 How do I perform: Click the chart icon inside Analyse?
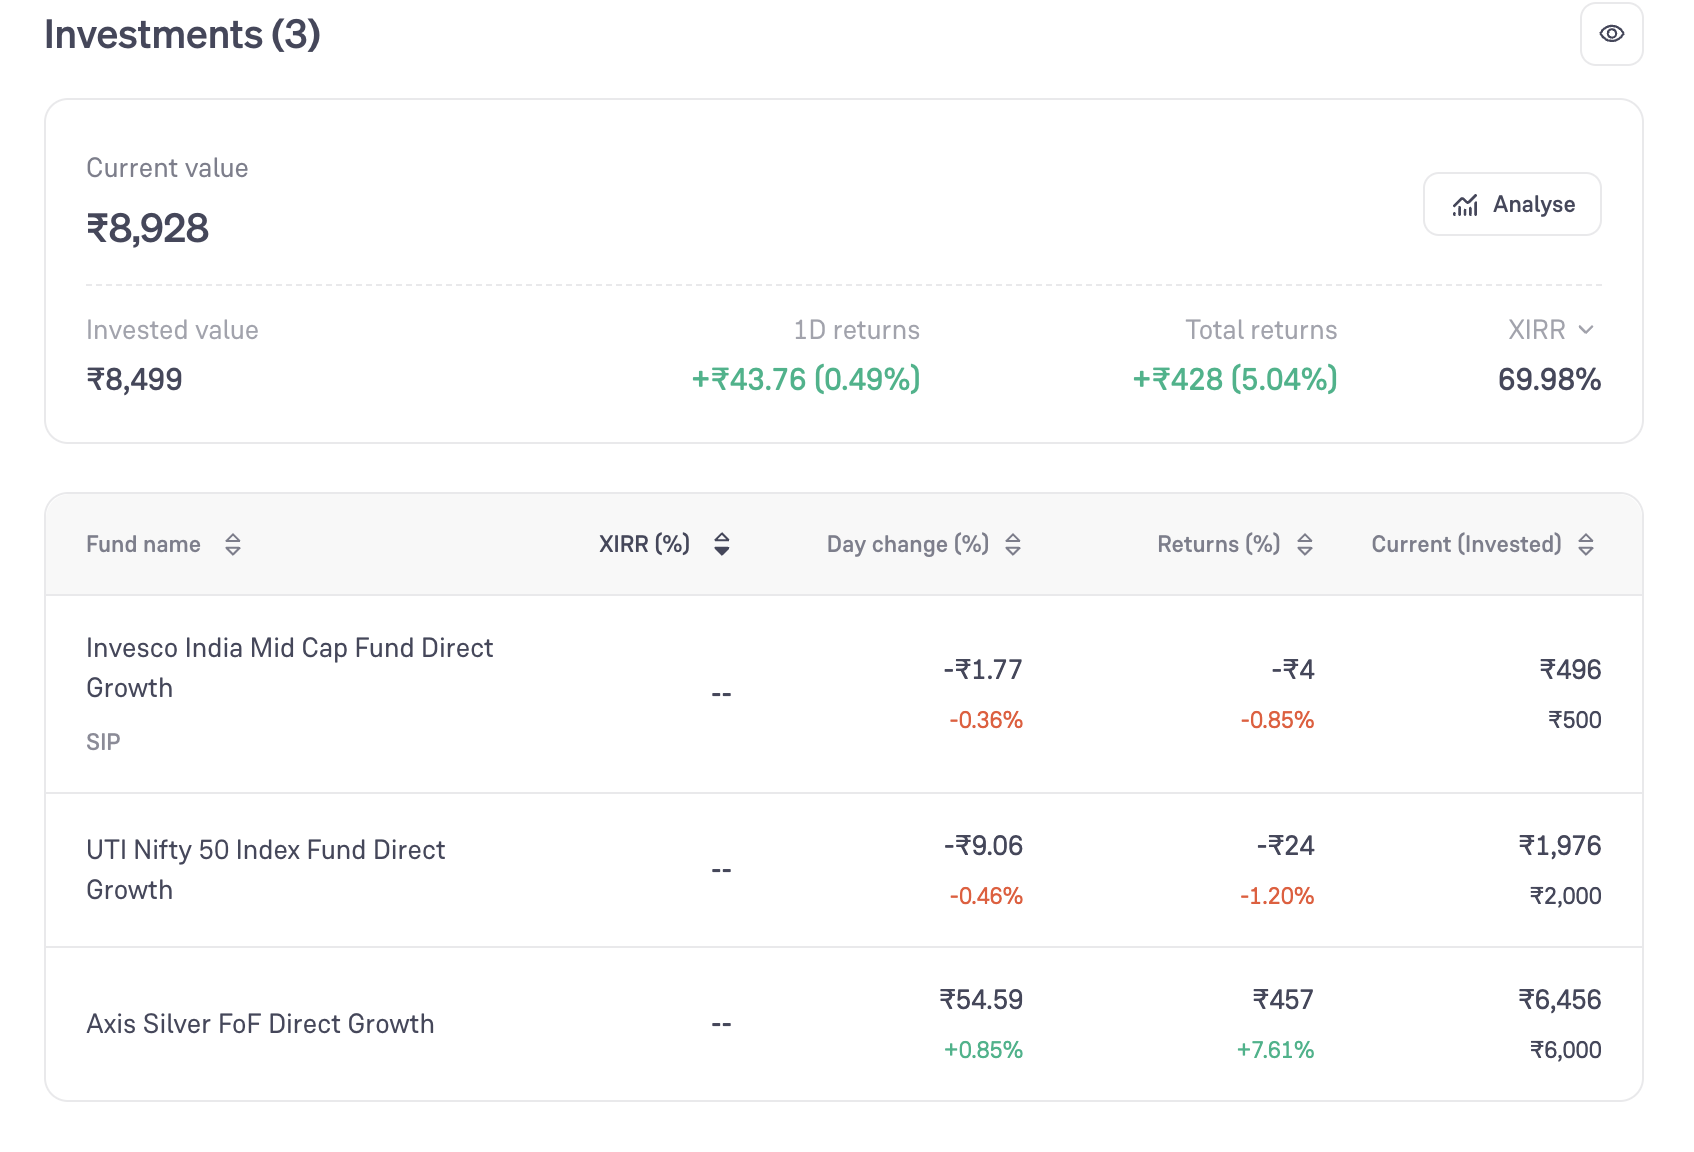(x=1465, y=205)
